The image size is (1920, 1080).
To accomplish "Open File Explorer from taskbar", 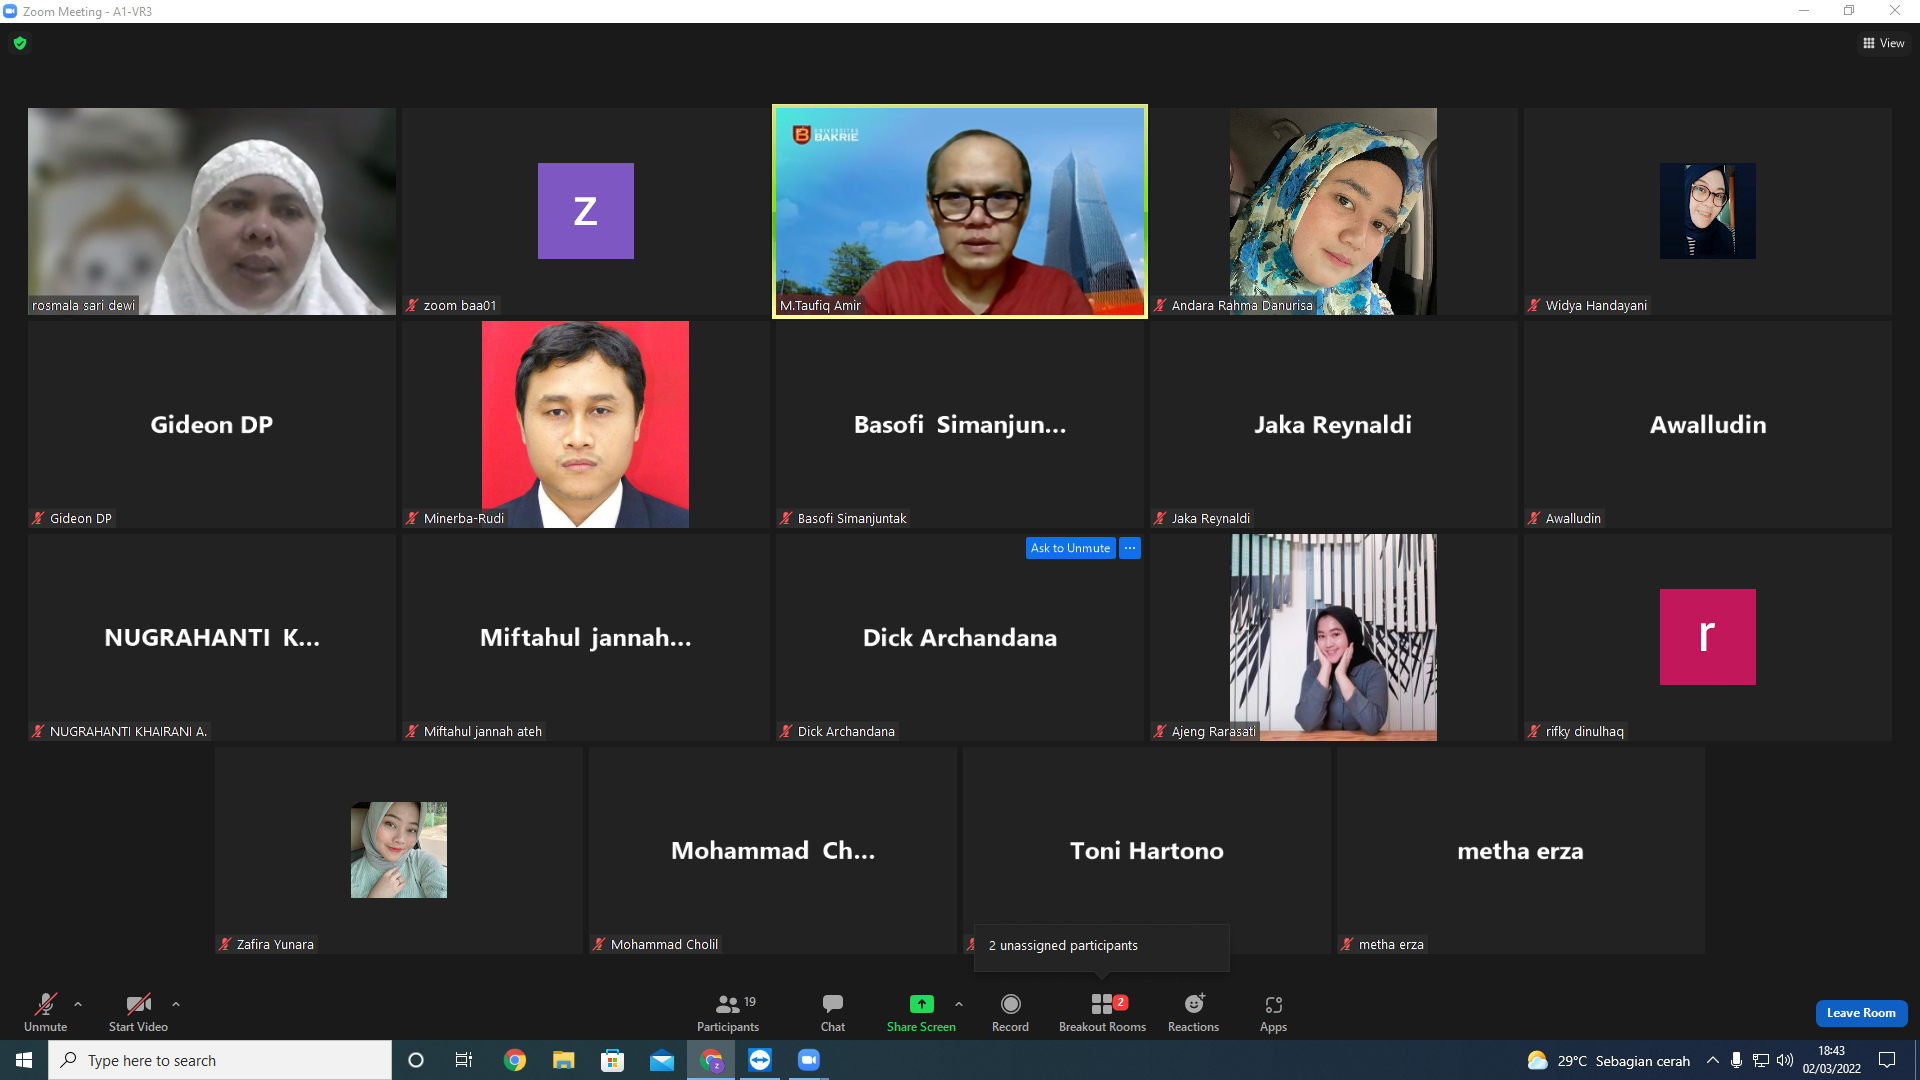I will pos(564,1060).
